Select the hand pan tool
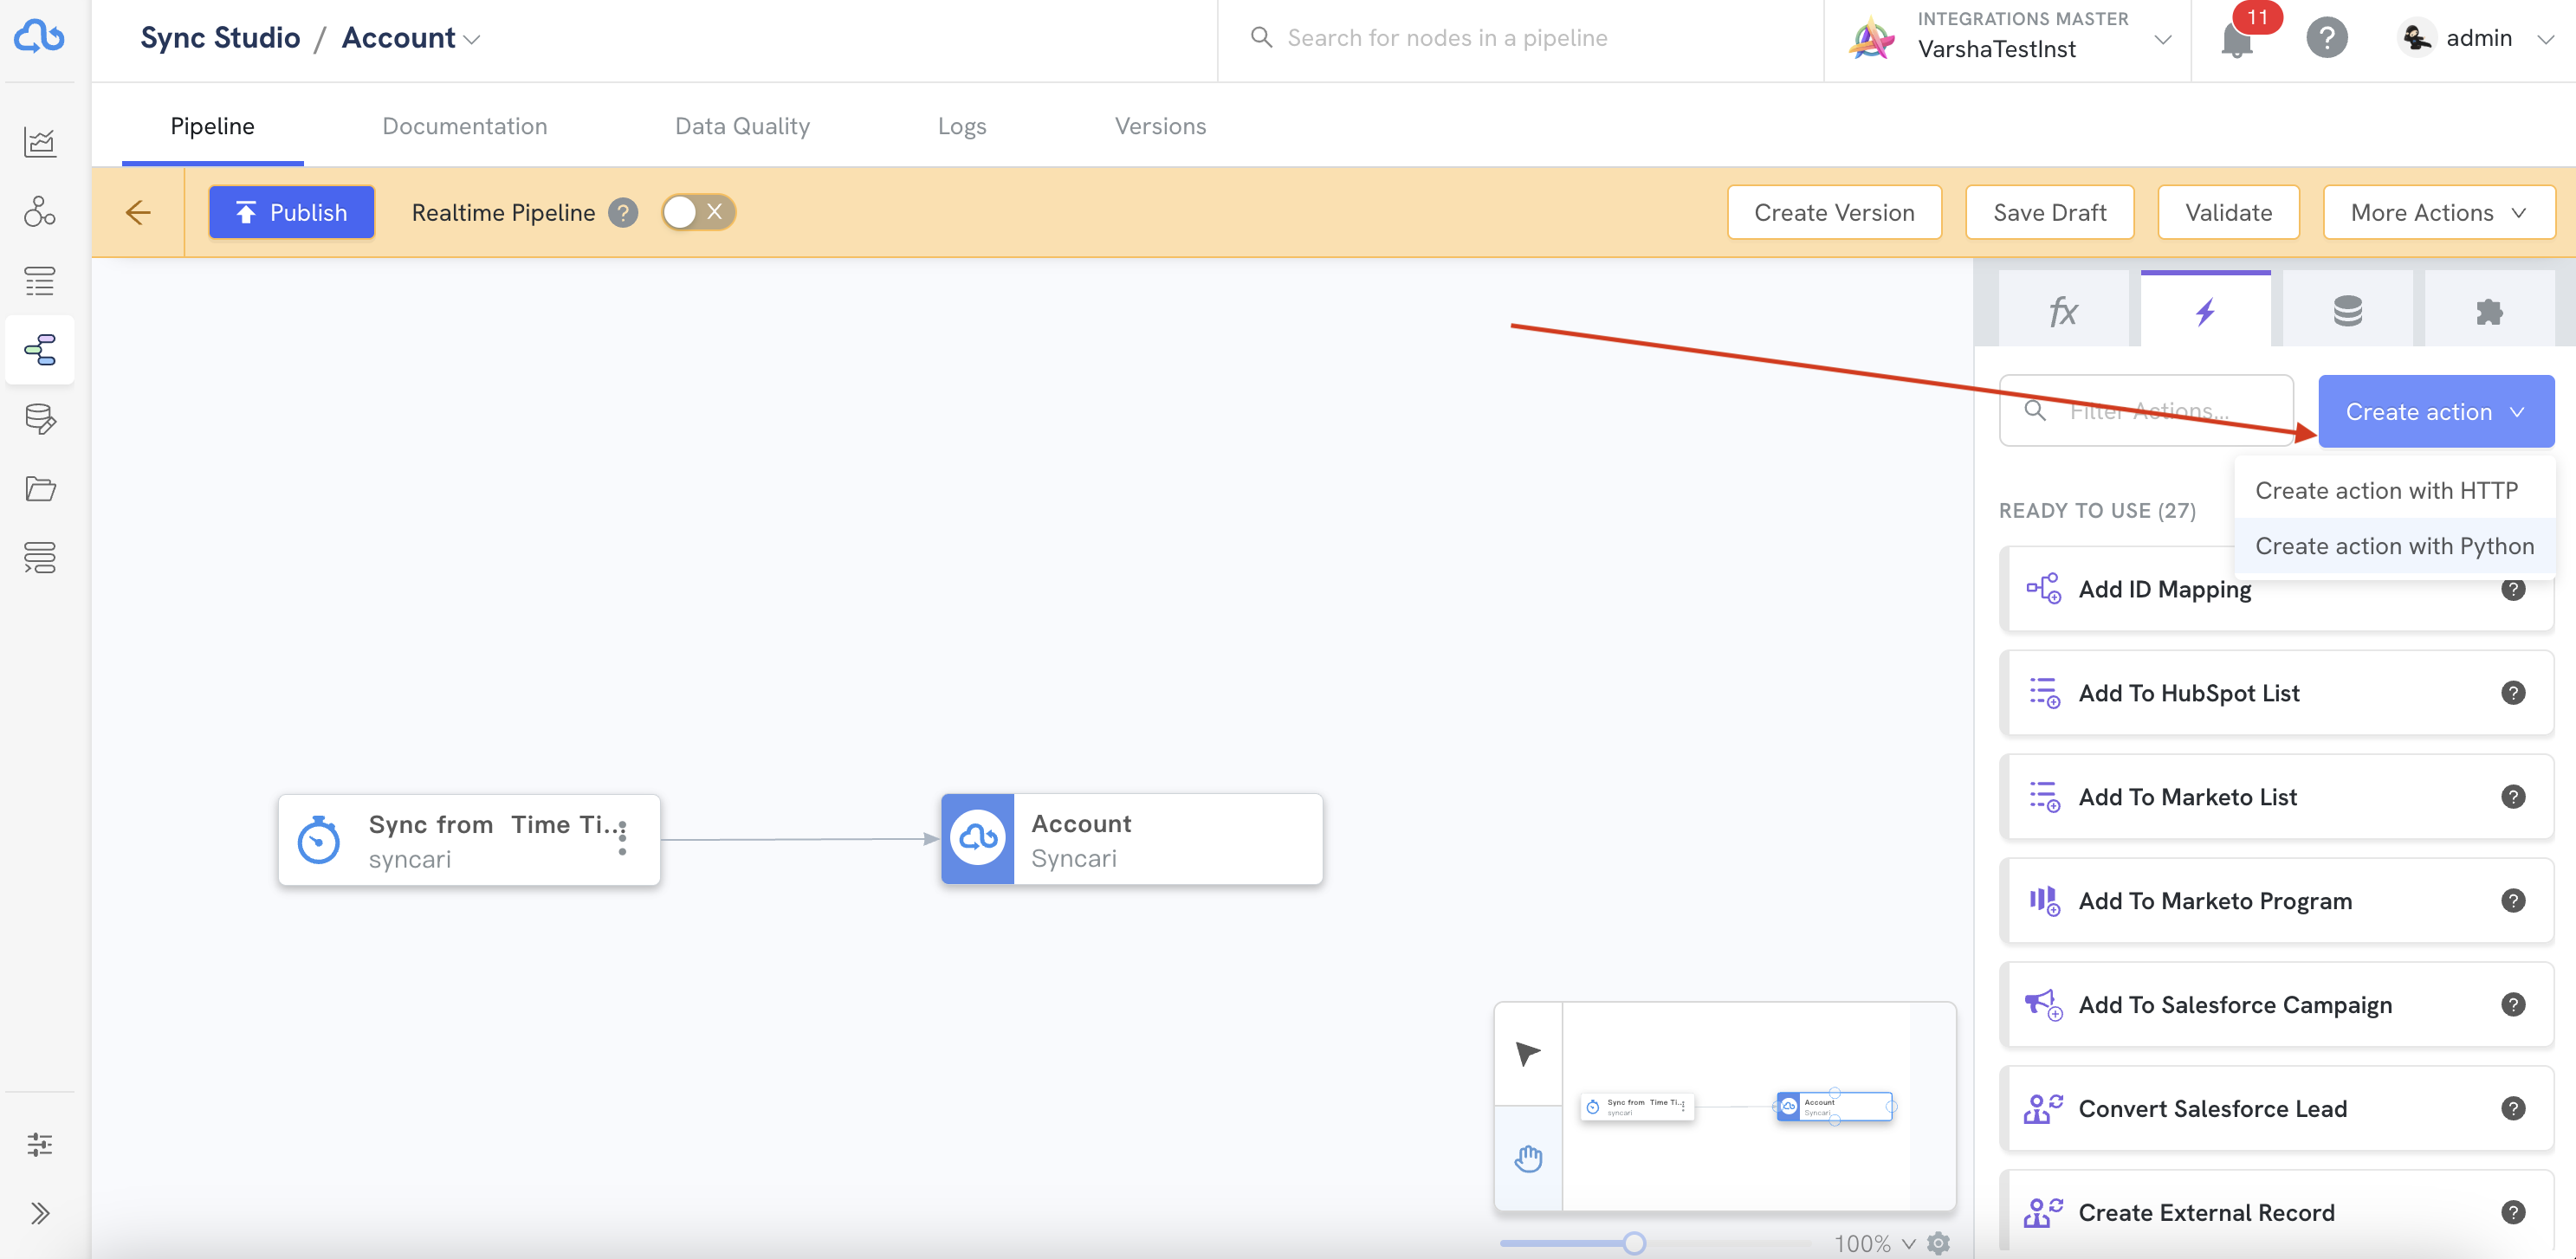Viewport: 2576px width, 1259px height. pyautogui.click(x=1528, y=1158)
